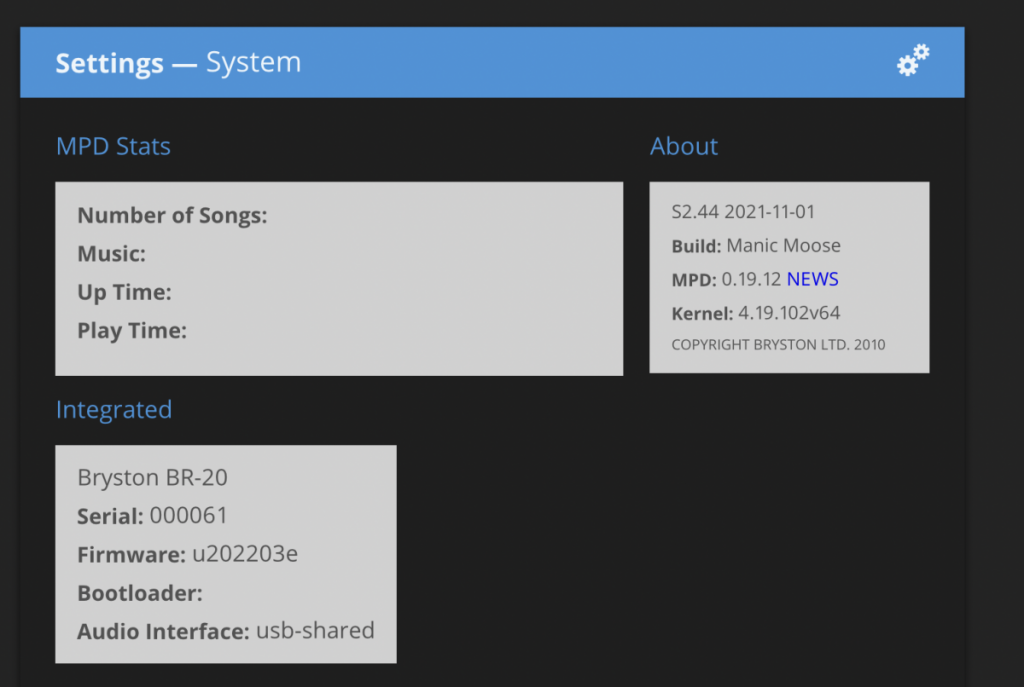Click the Audio Interface usb-shared line
This screenshot has height=687, width=1024.
[x=226, y=631]
